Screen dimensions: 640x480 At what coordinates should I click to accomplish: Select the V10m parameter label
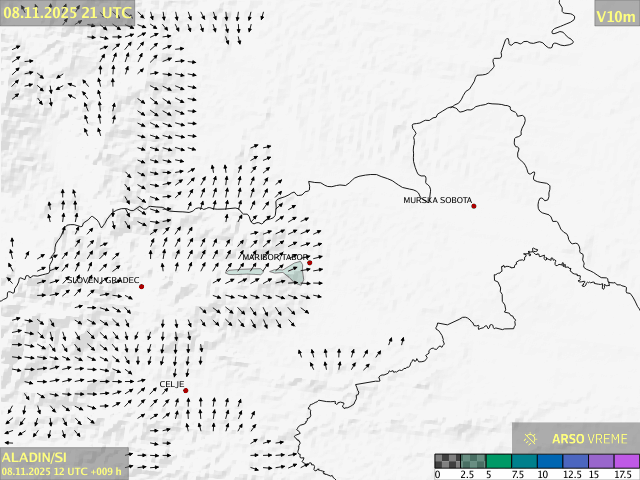615,16
